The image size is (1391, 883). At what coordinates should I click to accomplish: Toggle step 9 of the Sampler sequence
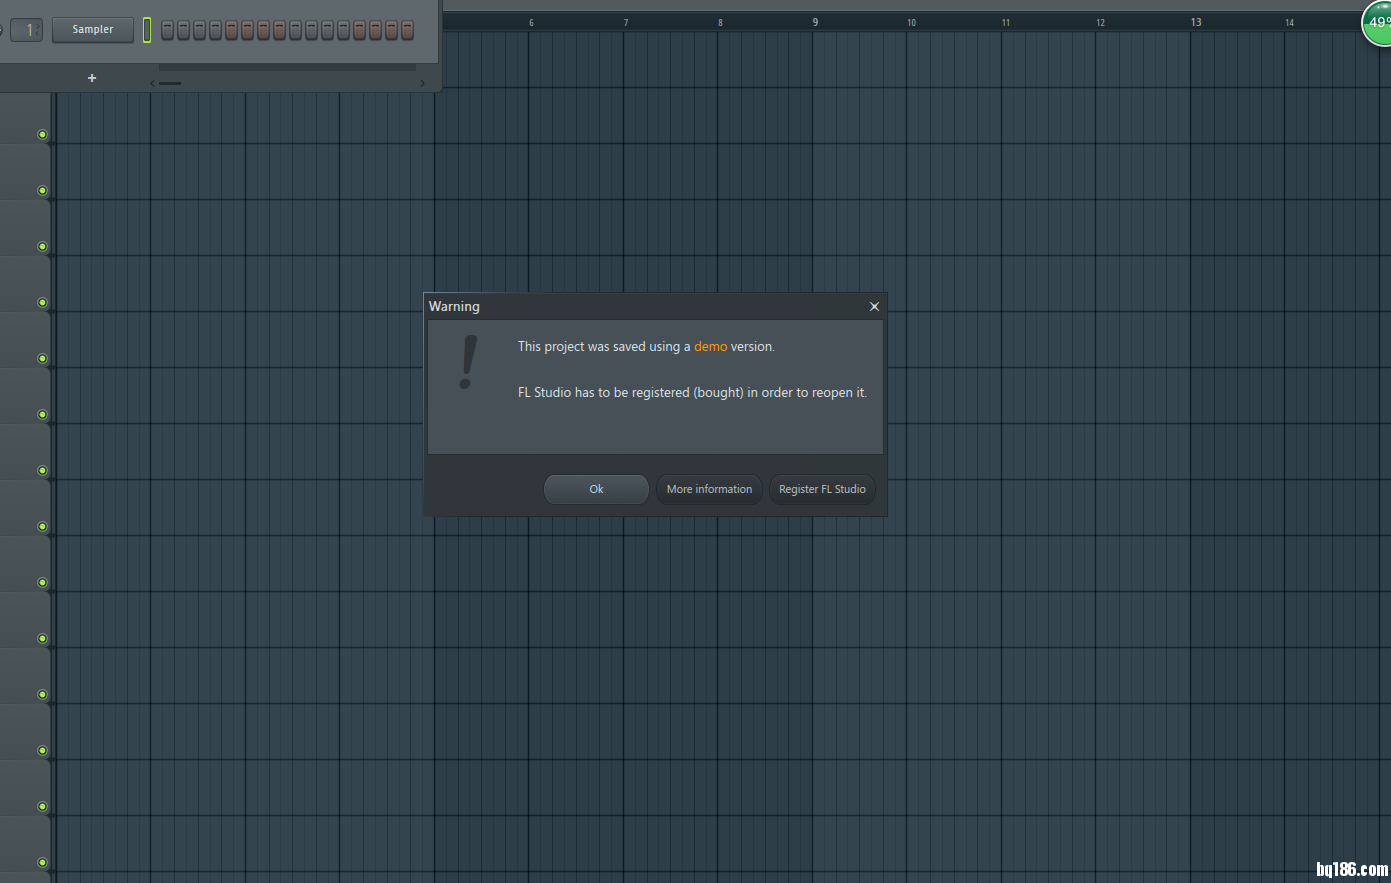point(295,30)
